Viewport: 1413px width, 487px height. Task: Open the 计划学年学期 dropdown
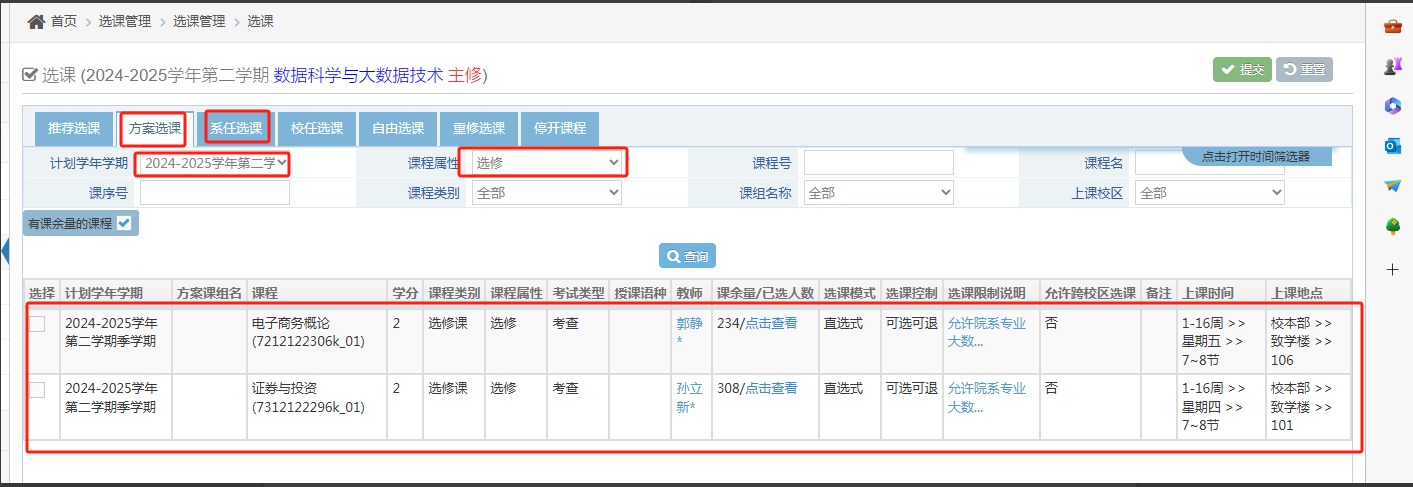(214, 162)
